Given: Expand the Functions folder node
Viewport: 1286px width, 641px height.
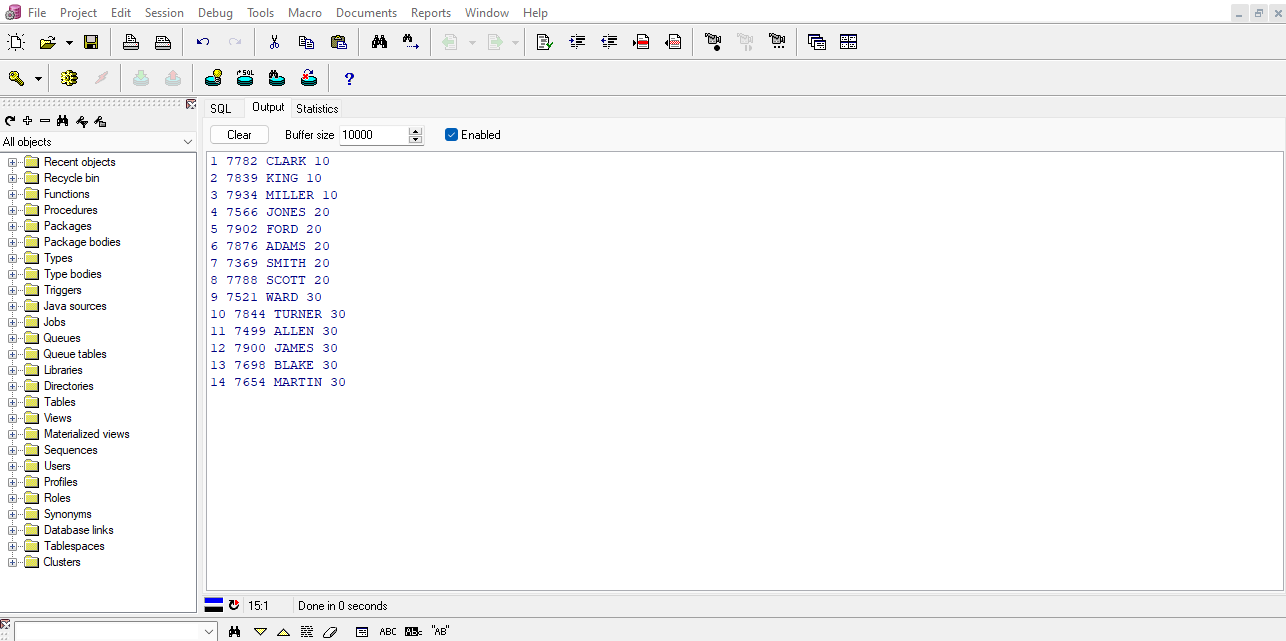Looking at the screenshot, I should tap(12, 194).
